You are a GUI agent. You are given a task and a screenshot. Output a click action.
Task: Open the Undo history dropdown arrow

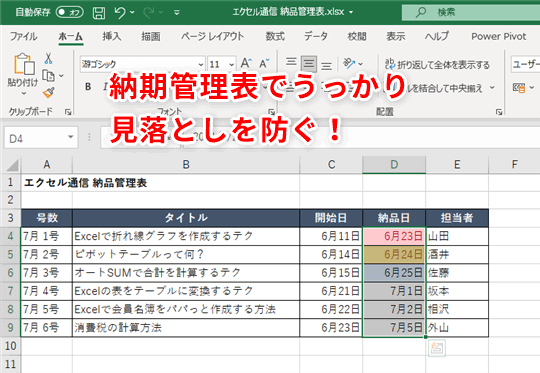pos(132,13)
